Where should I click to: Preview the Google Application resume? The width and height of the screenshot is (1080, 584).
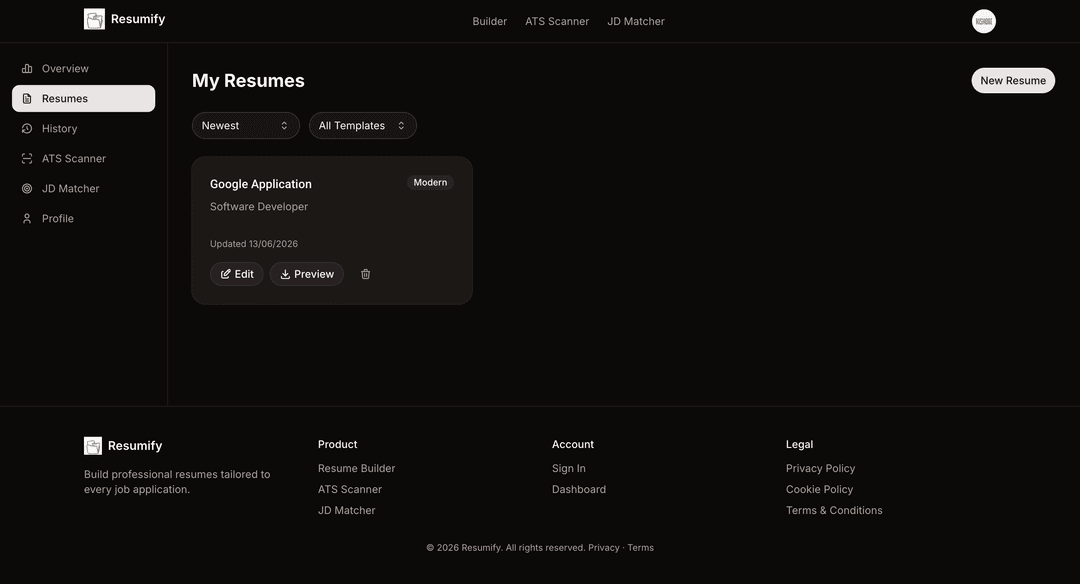307,274
